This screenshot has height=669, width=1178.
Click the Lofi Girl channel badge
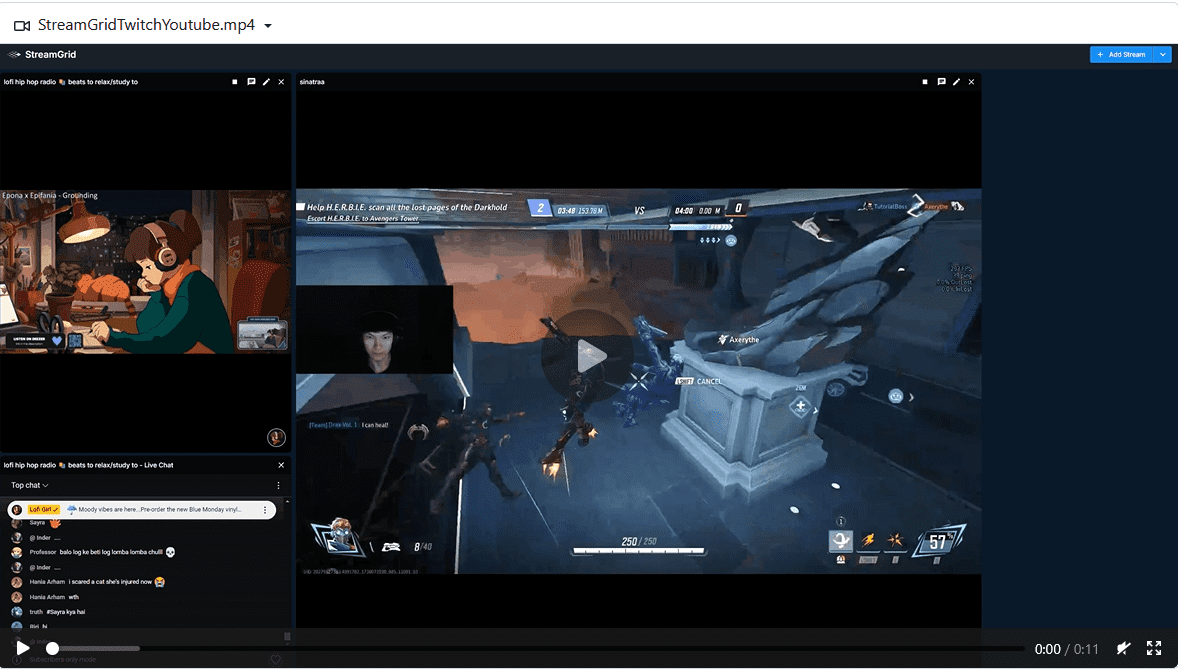coord(44,510)
